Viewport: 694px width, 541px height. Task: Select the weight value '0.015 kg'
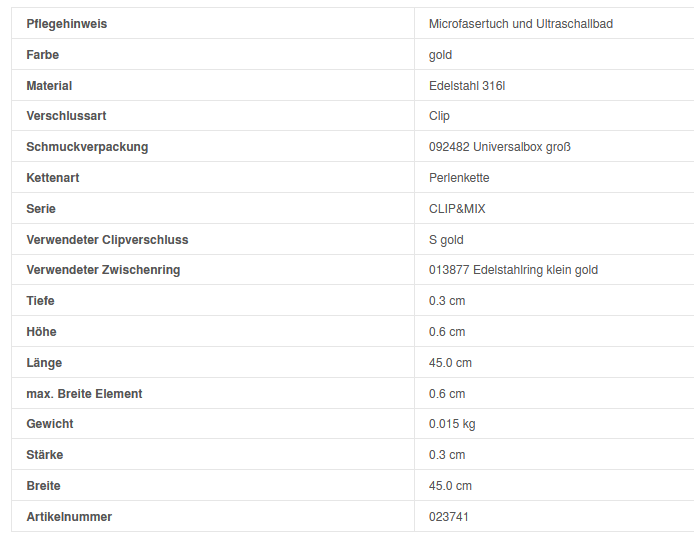coord(452,424)
